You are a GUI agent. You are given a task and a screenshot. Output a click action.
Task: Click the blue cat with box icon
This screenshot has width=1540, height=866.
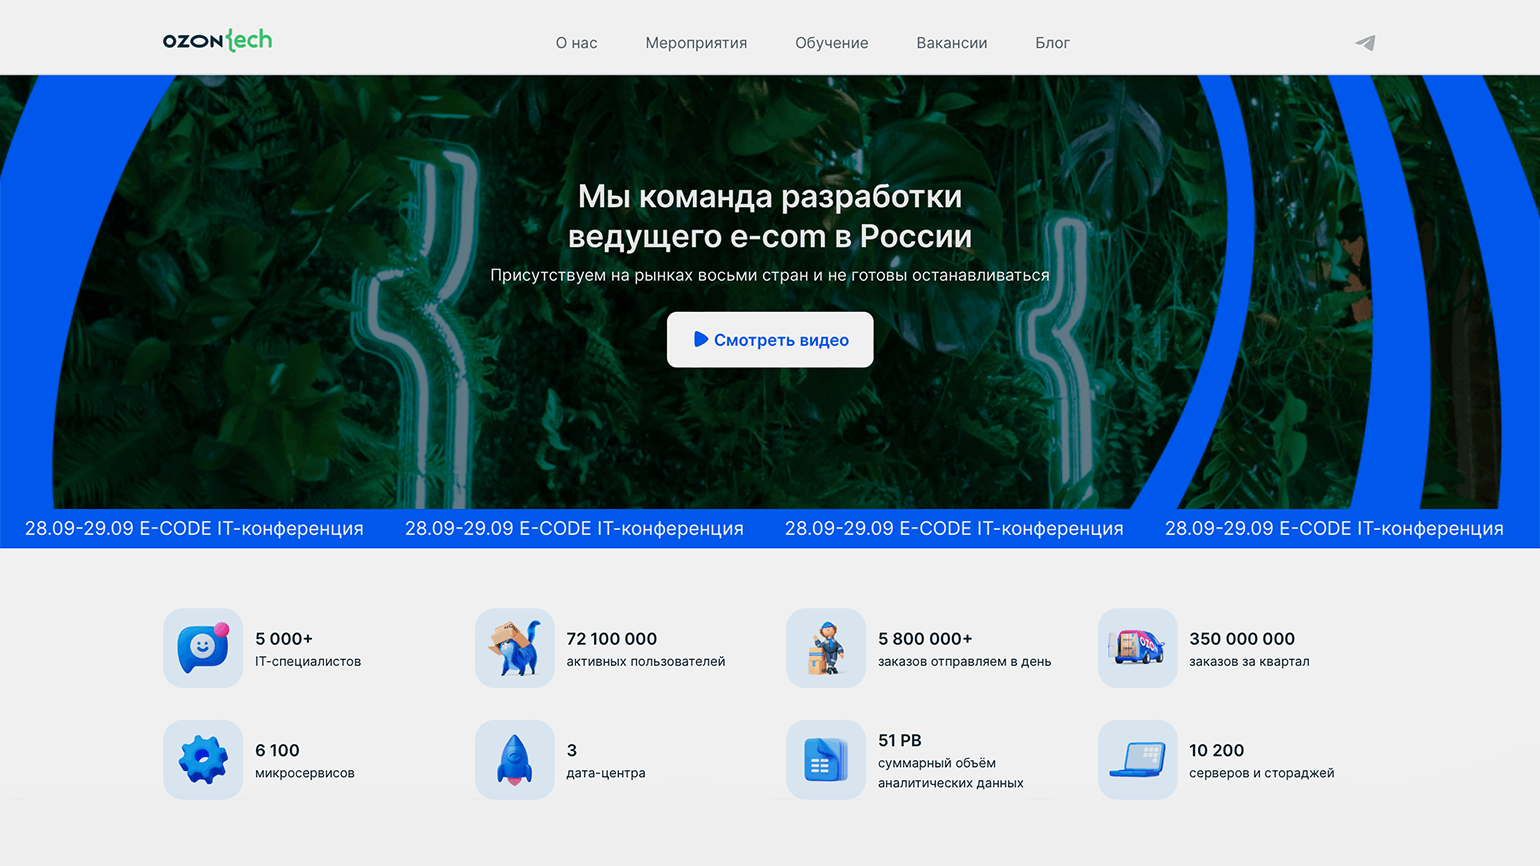tap(514, 648)
